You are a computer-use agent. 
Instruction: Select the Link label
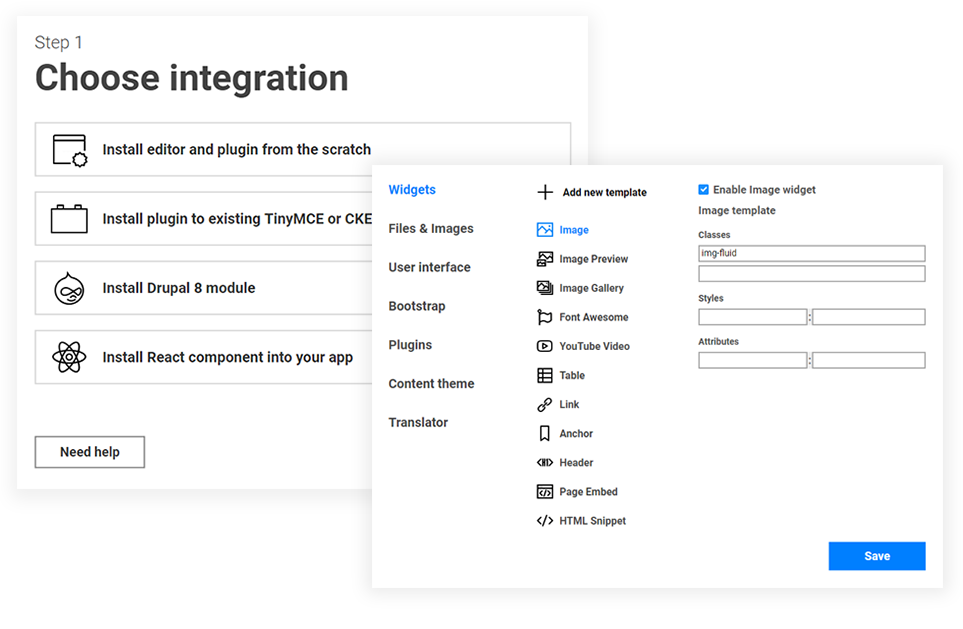[569, 404]
